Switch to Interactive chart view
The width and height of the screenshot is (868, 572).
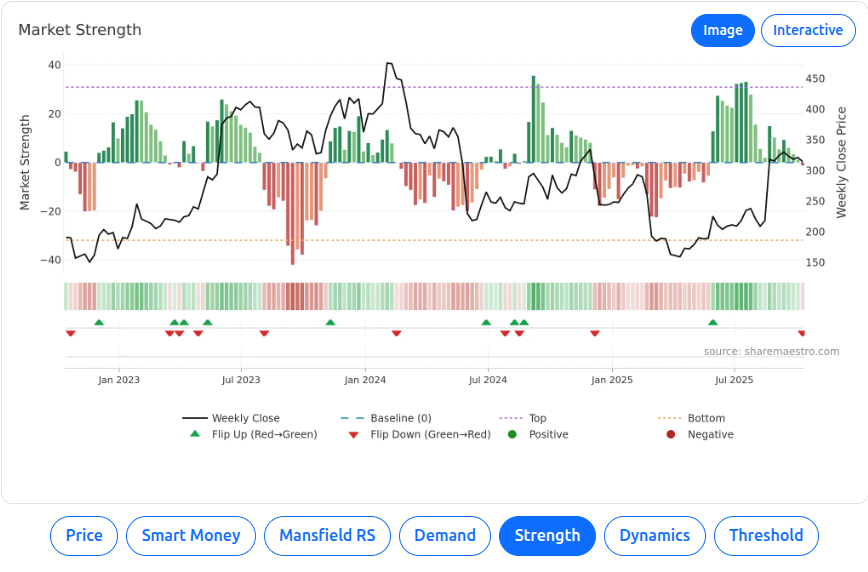pos(808,30)
